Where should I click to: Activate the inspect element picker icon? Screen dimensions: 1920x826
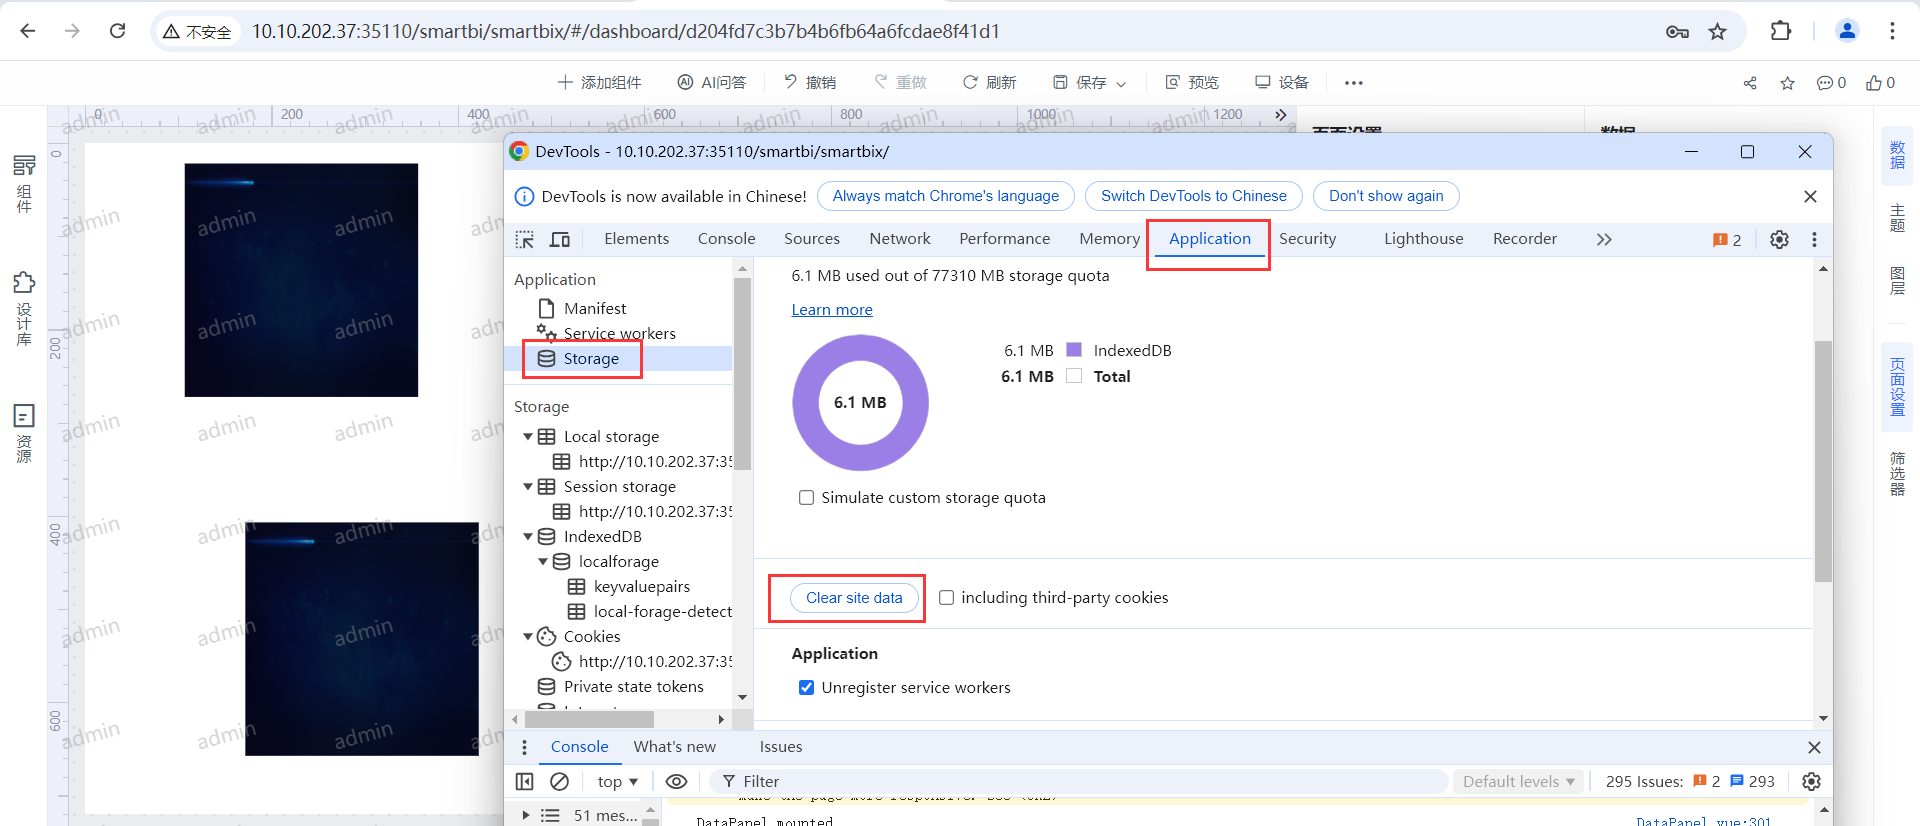click(525, 239)
